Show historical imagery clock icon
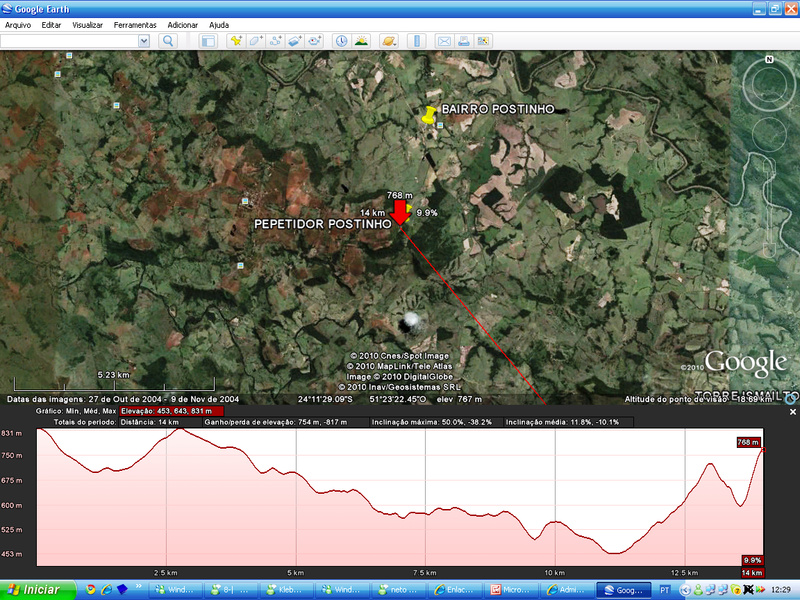Viewport: 800px width, 600px height. pyautogui.click(x=341, y=41)
